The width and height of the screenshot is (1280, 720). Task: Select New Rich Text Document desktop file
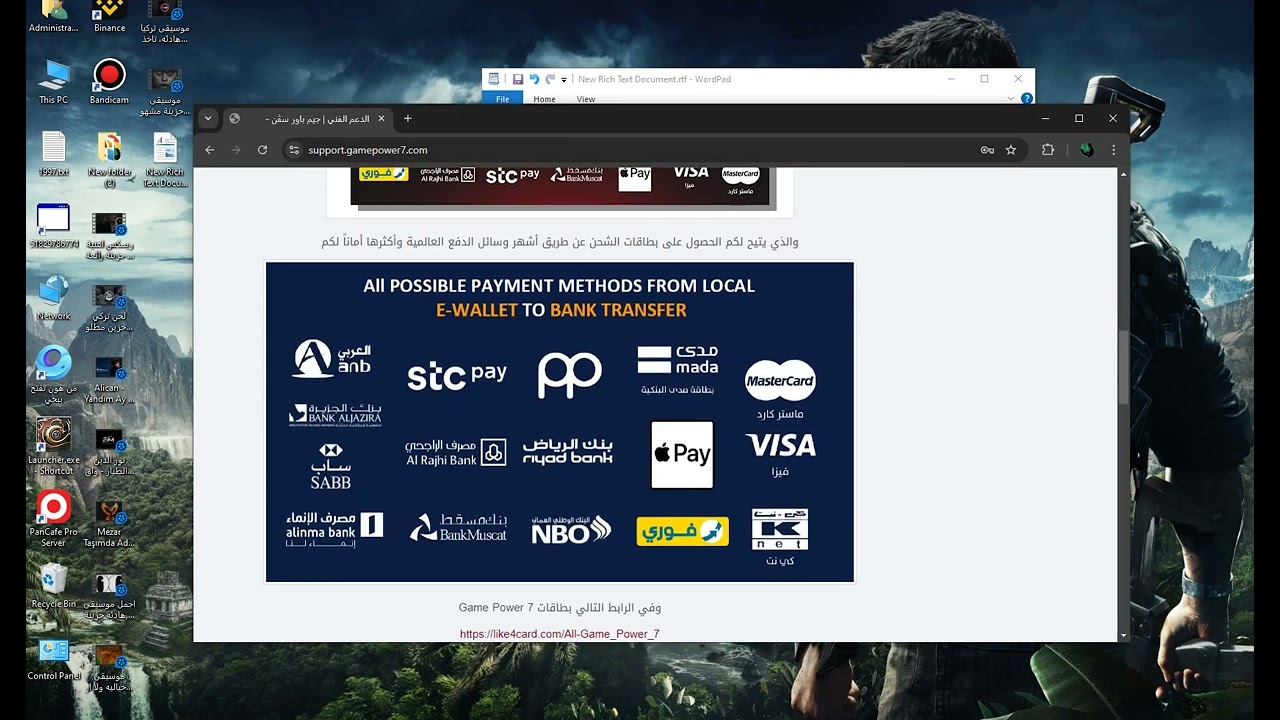pos(165,160)
